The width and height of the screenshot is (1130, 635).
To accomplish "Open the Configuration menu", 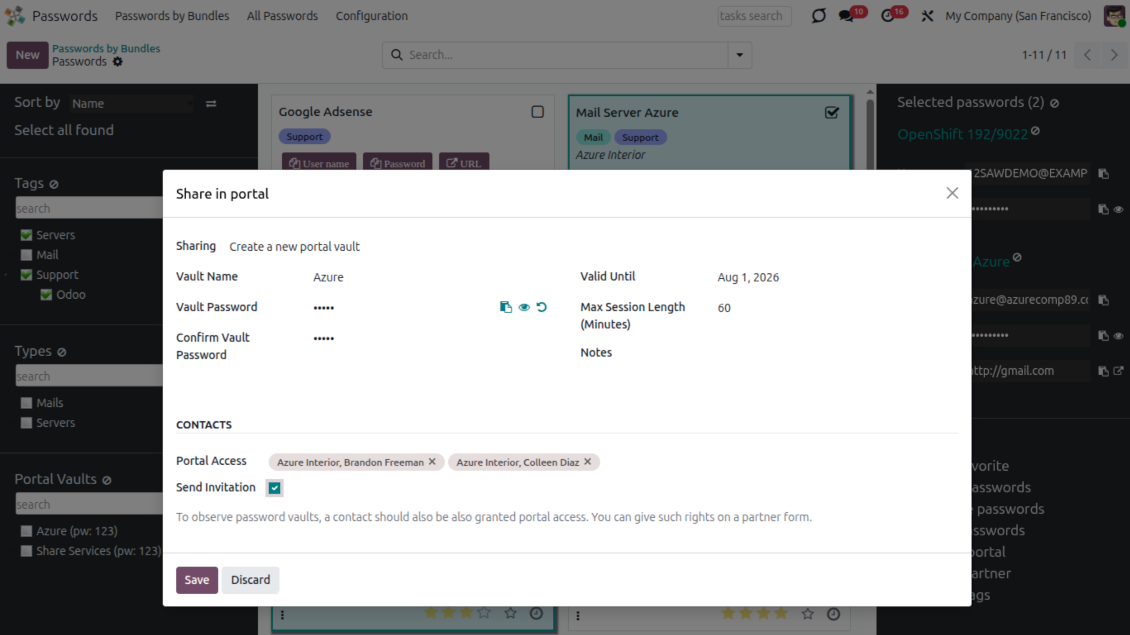I will (371, 16).
